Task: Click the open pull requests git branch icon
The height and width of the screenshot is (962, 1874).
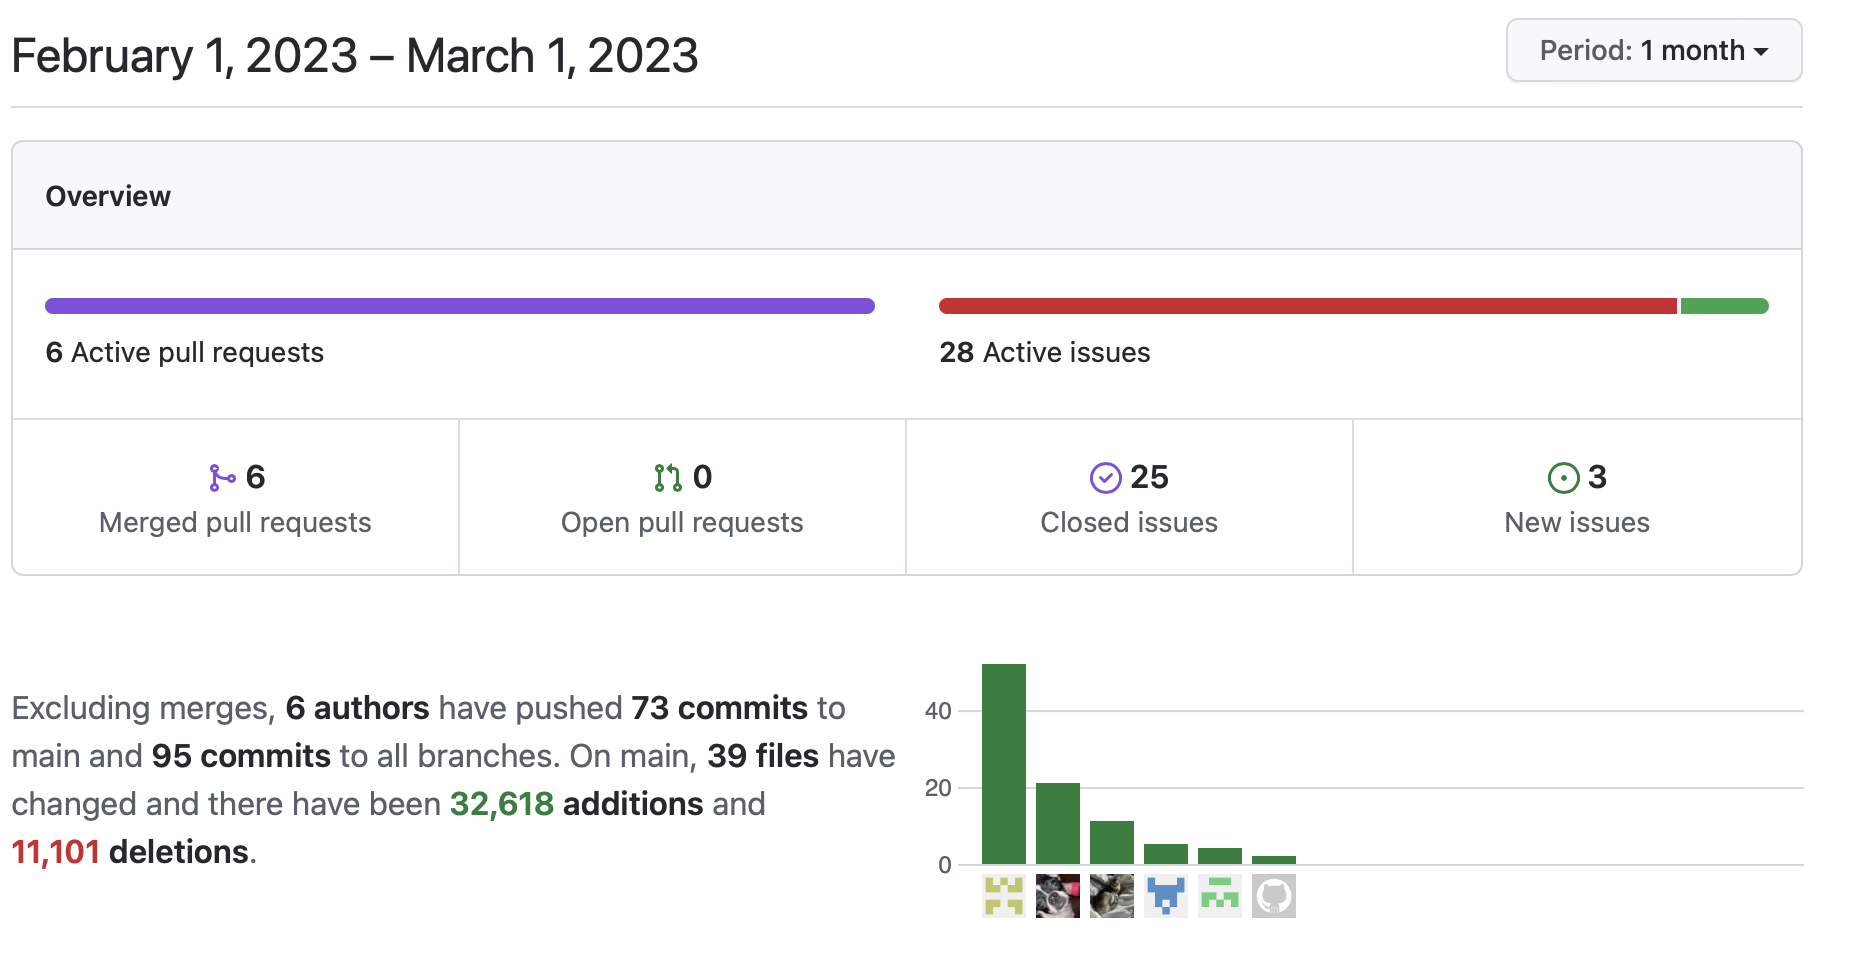Action: tap(670, 477)
